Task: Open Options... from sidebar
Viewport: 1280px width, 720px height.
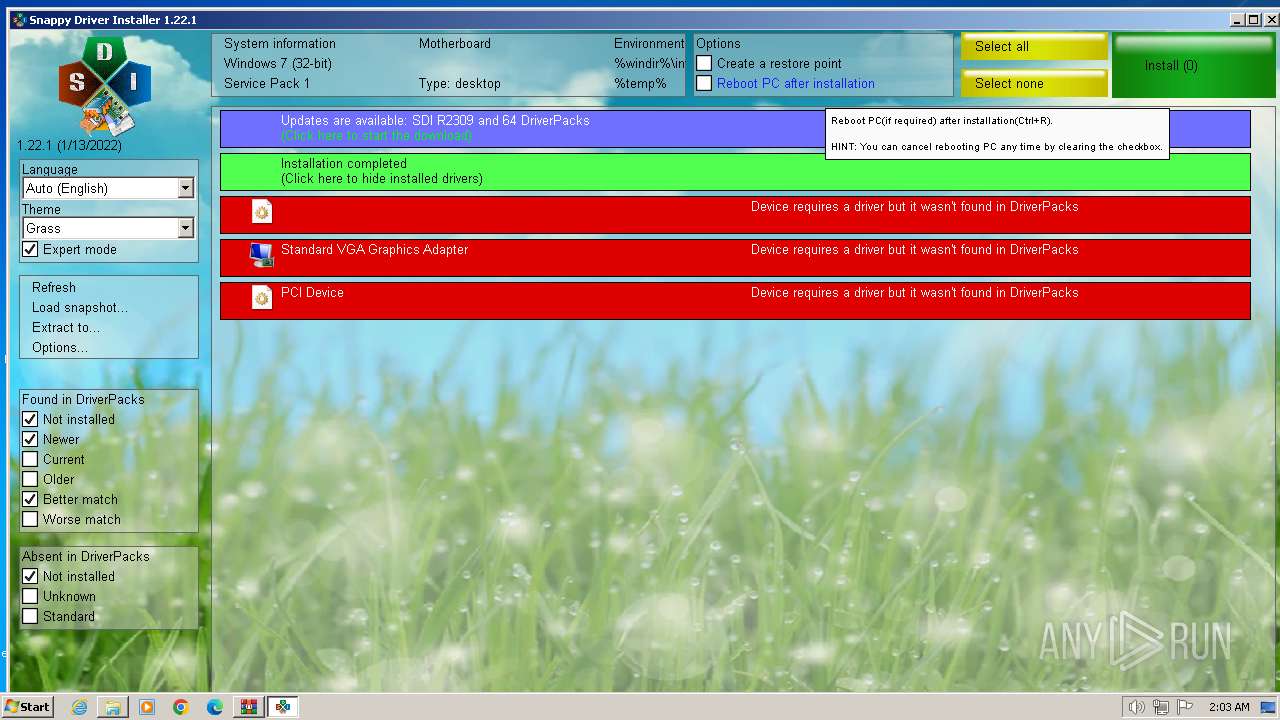Action: (x=60, y=347)
